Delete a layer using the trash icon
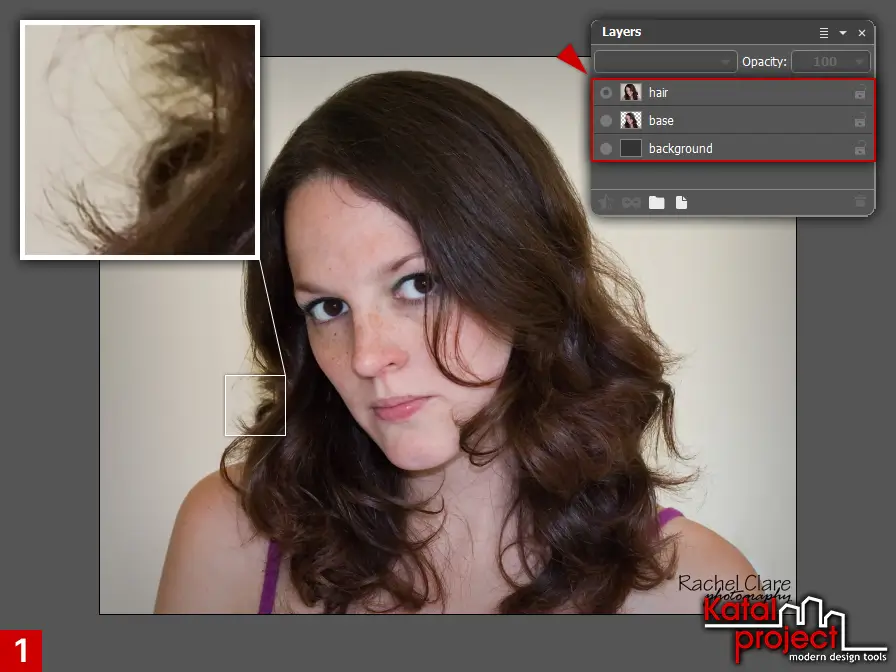Image resolution: width=896 pixels, height=672 pixels. [x=858, y=201]
